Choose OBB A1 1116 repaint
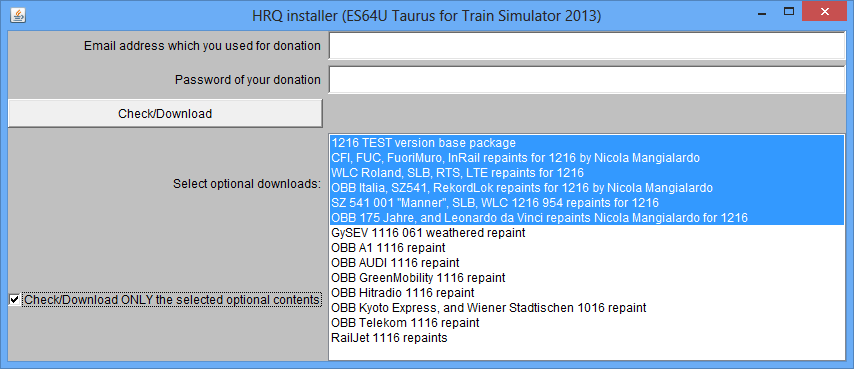This screenshot has height=369, width=854. 587,248
